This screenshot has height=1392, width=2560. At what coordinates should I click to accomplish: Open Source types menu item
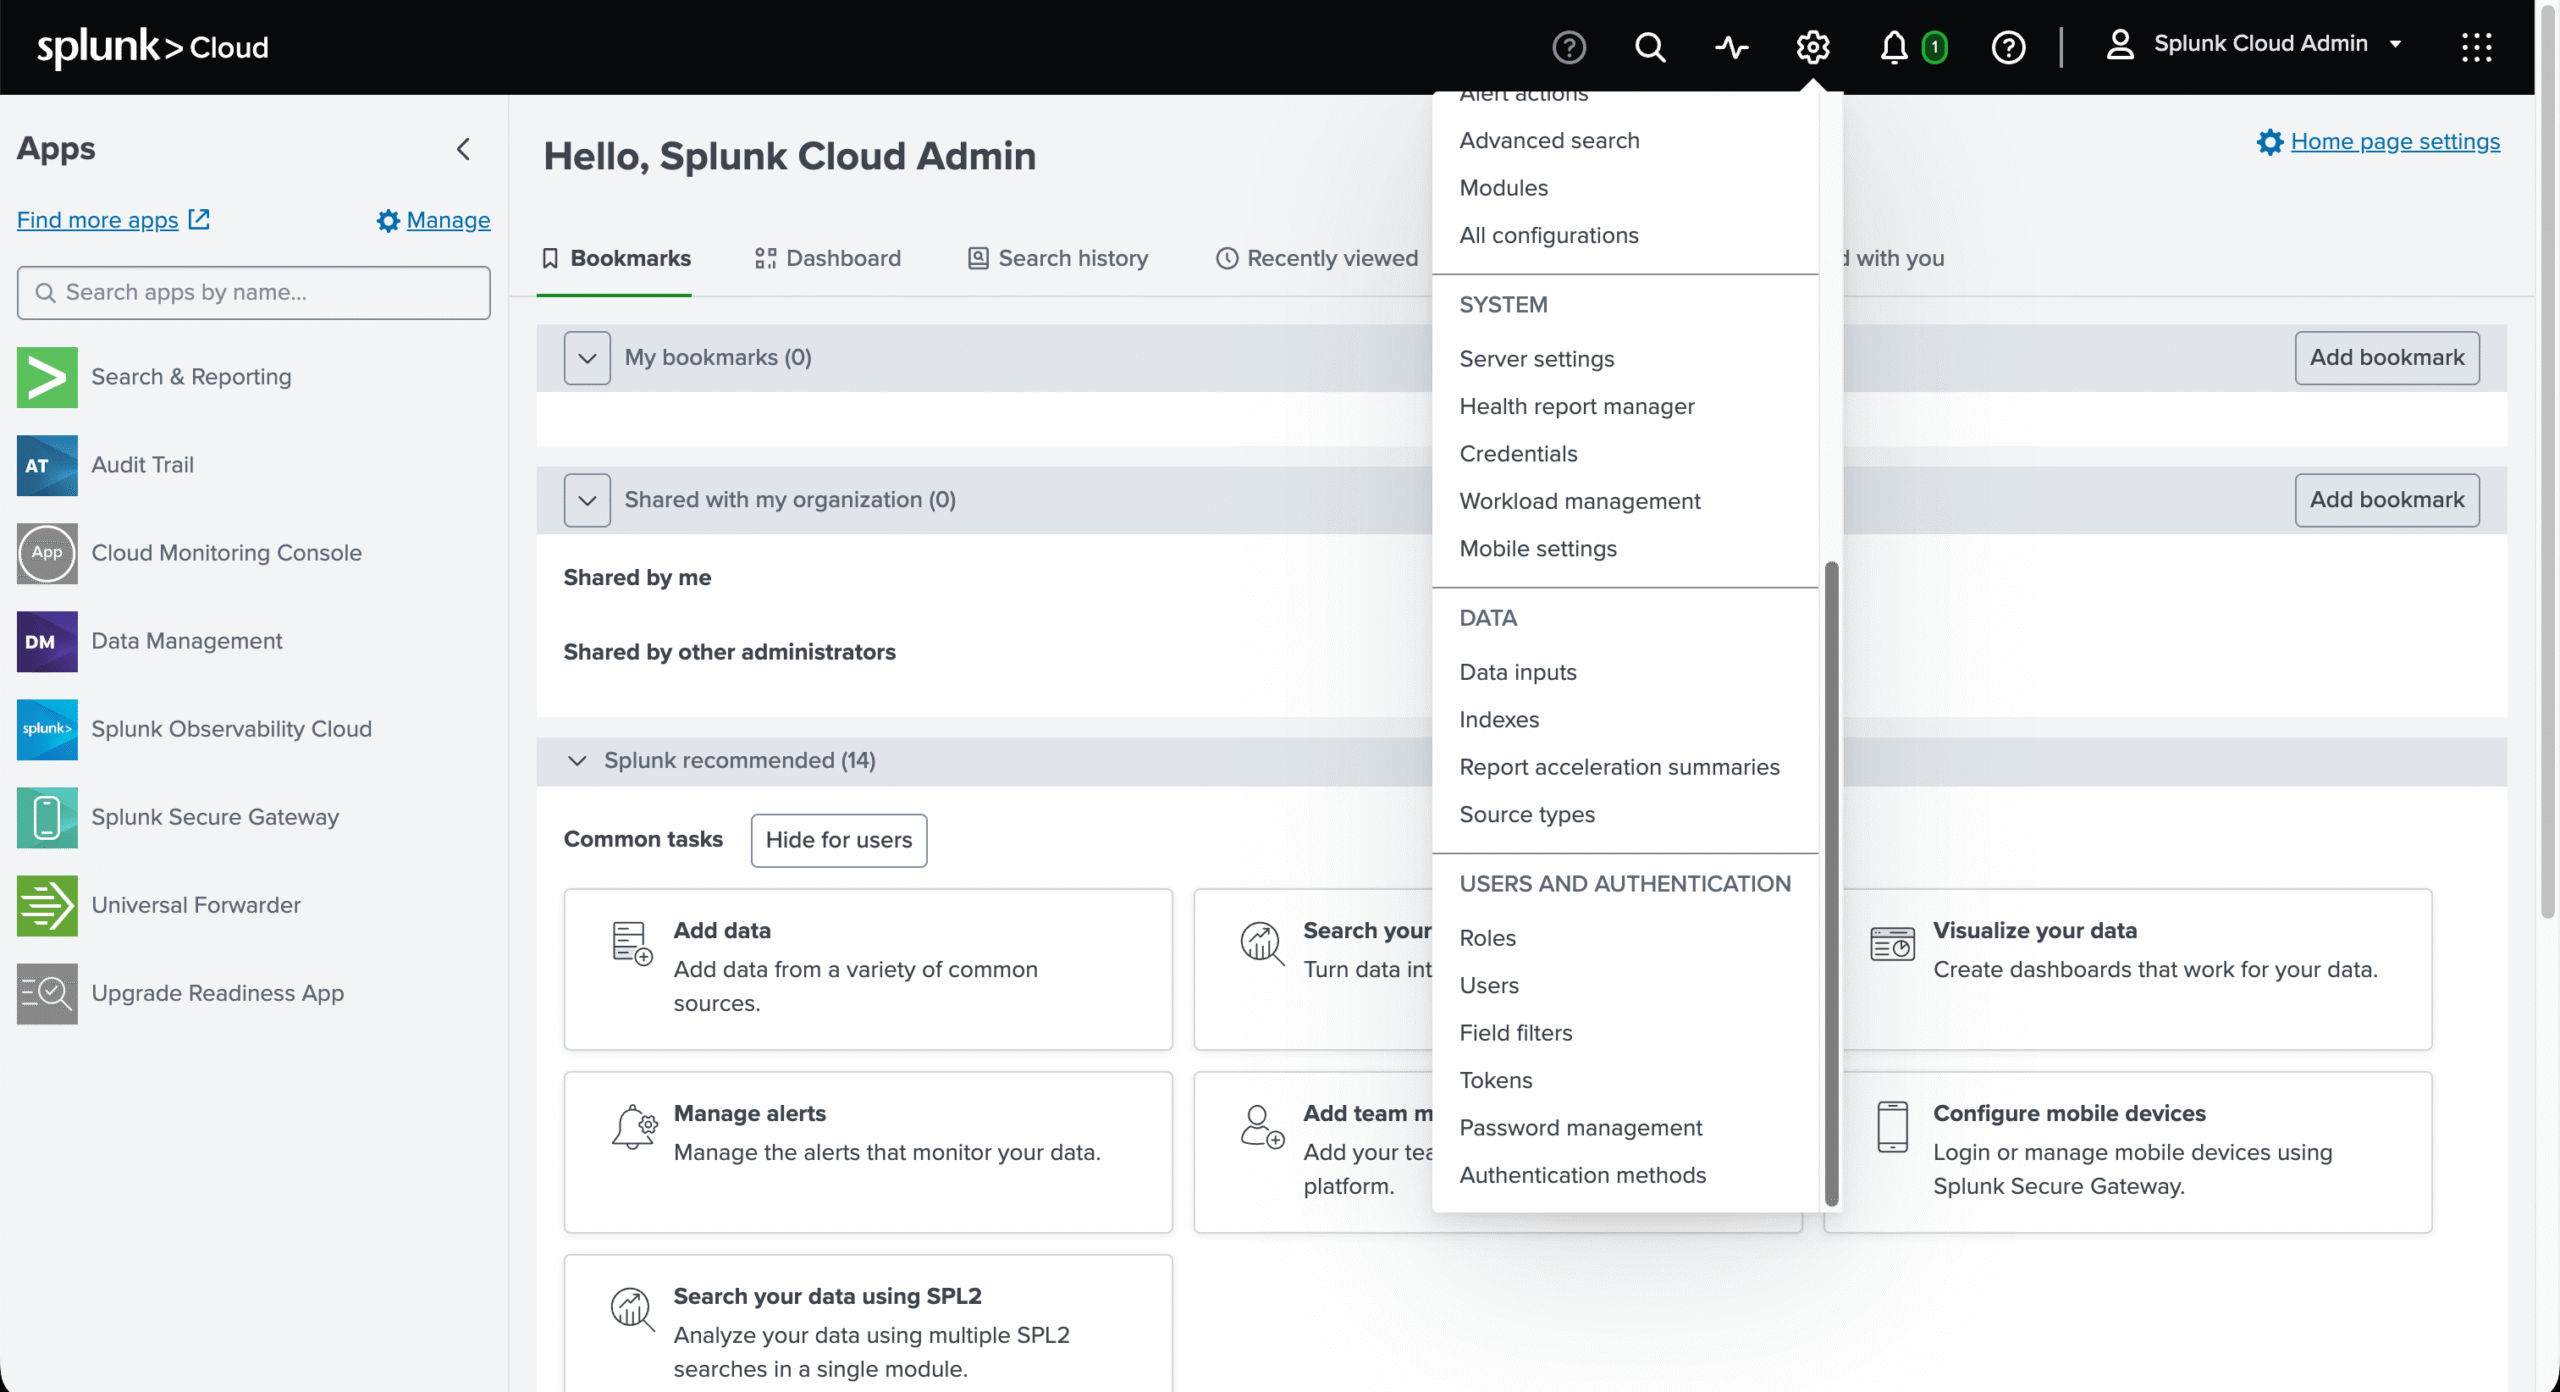point(1527,815)
